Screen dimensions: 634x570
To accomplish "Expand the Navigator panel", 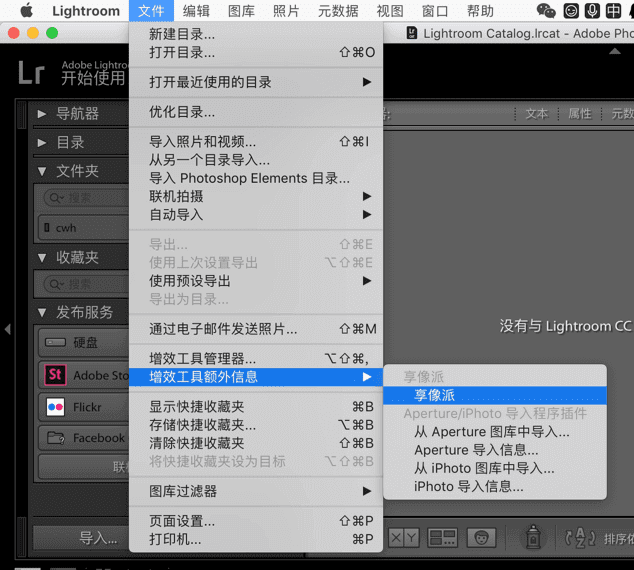I will [x=41, y=114].
